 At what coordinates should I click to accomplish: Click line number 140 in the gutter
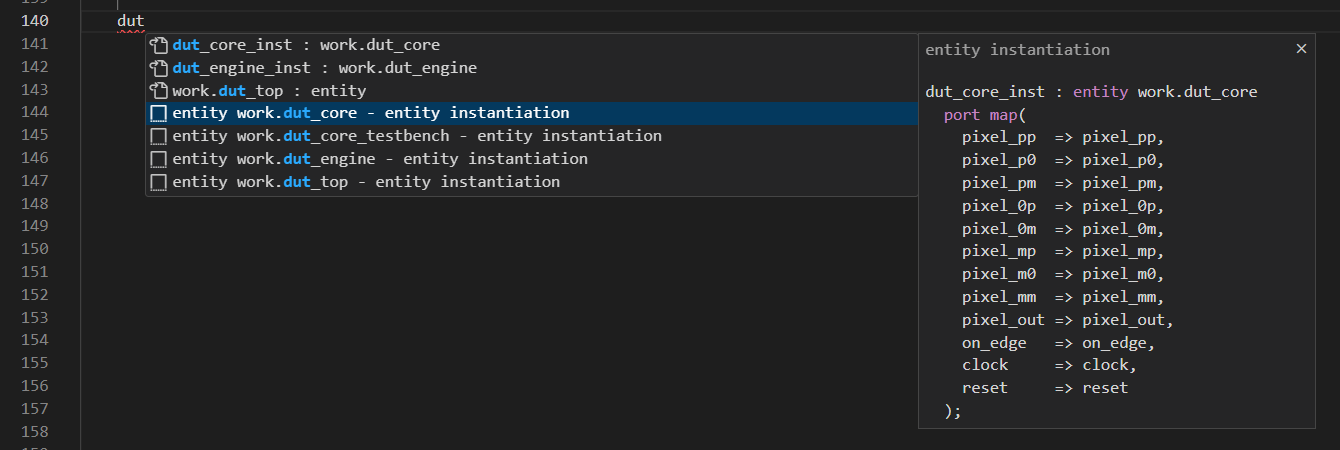coord(34,21)
